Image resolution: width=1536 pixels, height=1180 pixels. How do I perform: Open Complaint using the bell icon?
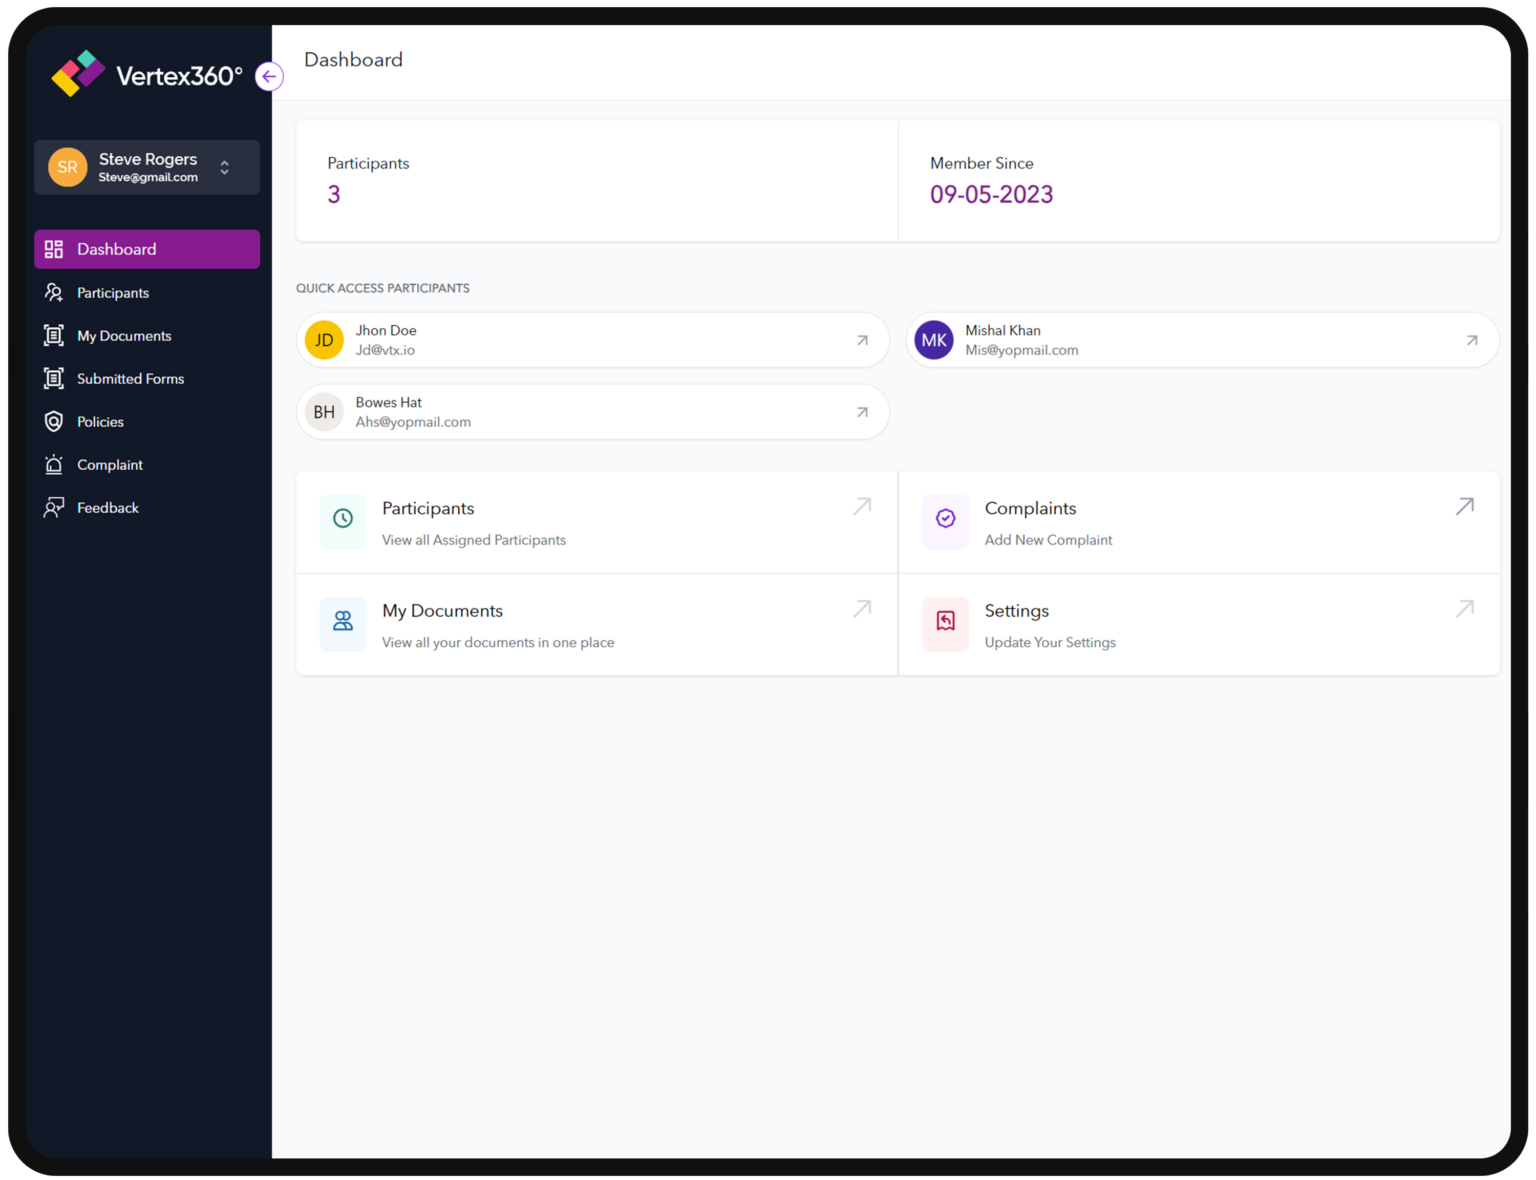pyautogui.click(x=54, y=464)
